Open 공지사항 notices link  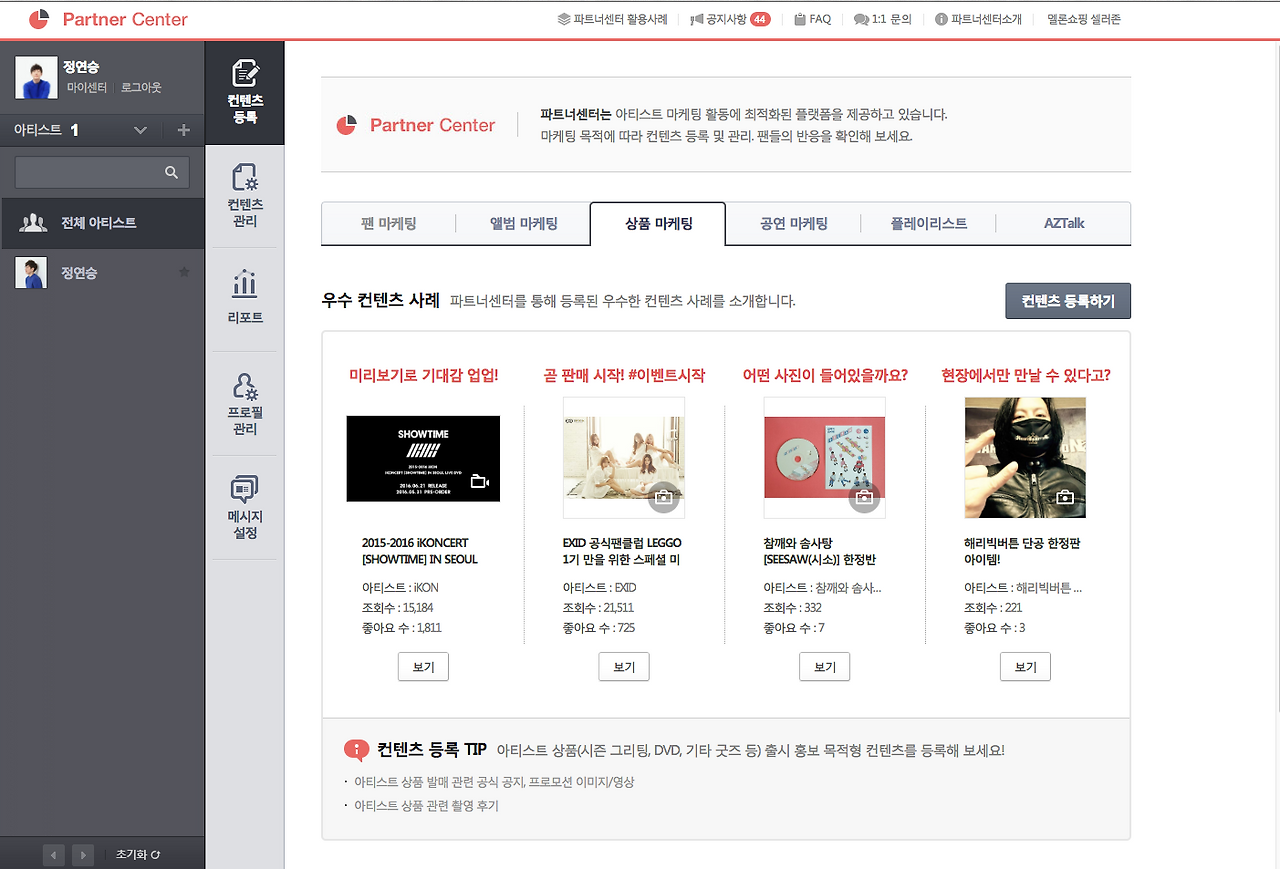point(718,19)
